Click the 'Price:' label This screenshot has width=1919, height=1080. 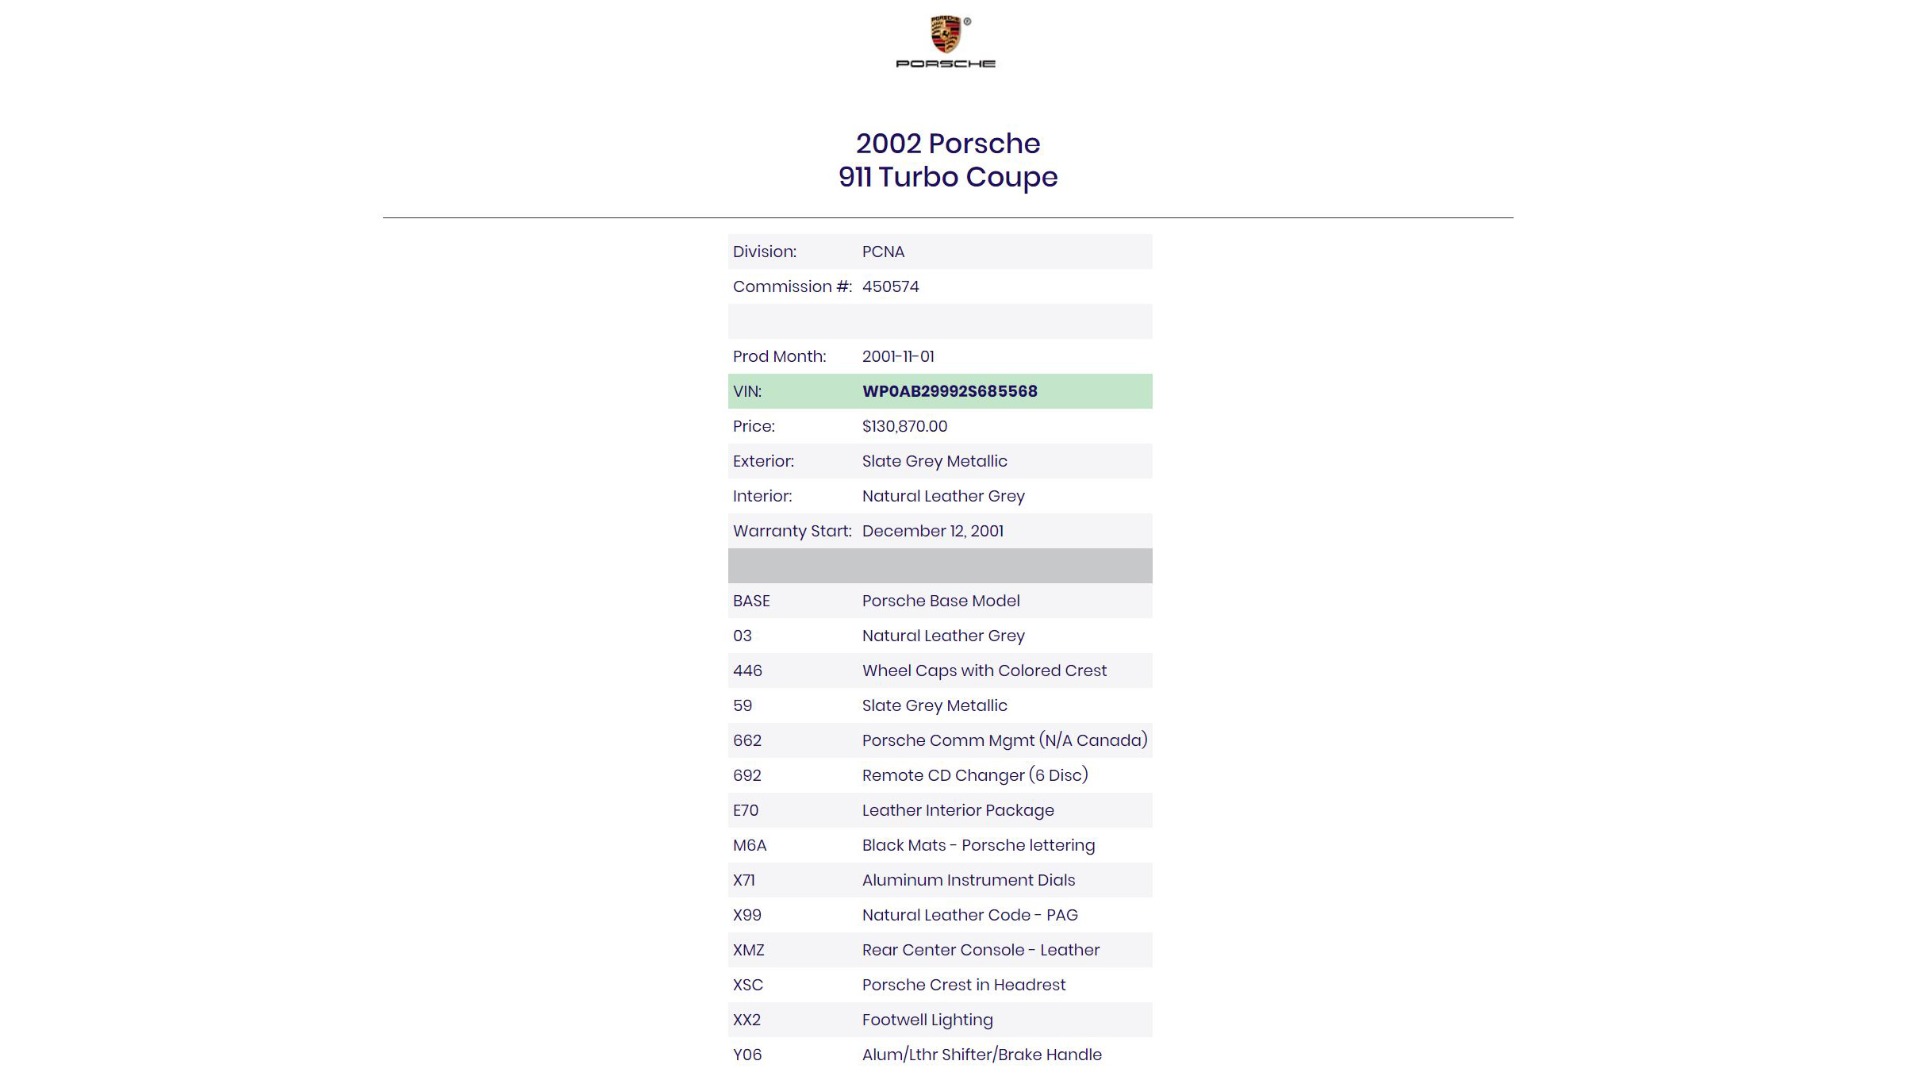[x=754, y=427]
